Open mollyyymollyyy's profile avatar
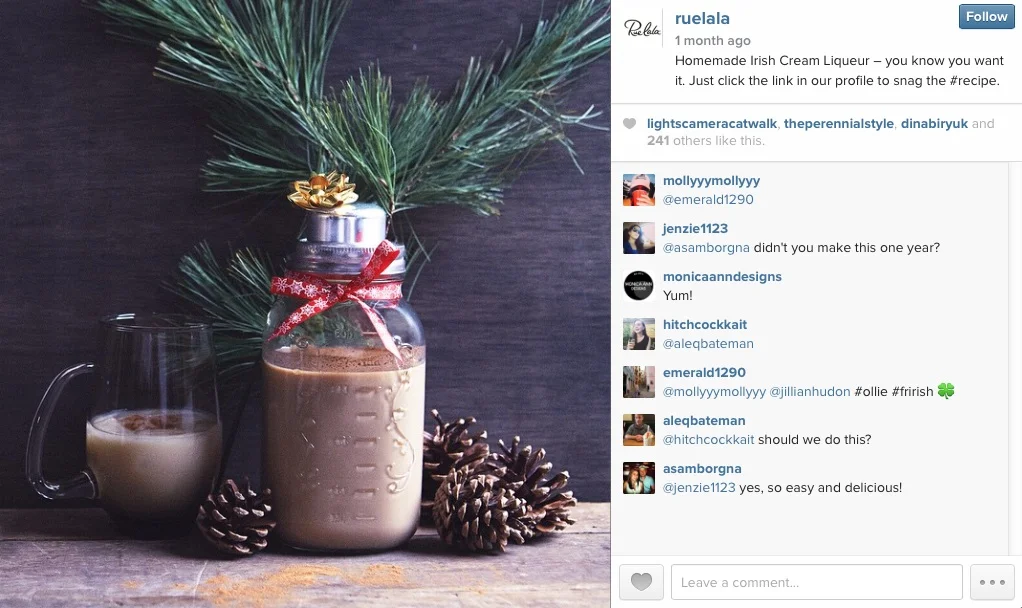Image resolution: width=1022 pixels, height=608 pixels. pyautogui.click(x=639, y=190)
